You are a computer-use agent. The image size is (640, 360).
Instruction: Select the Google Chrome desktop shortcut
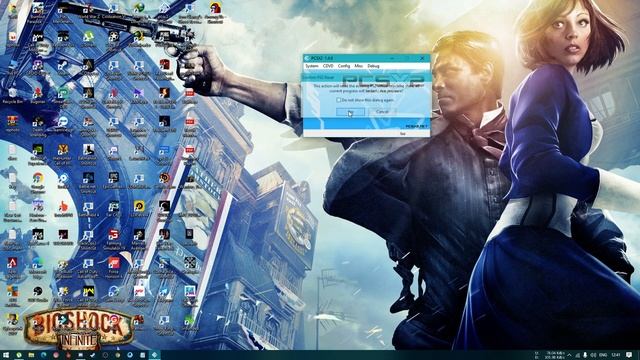[38, 182]
